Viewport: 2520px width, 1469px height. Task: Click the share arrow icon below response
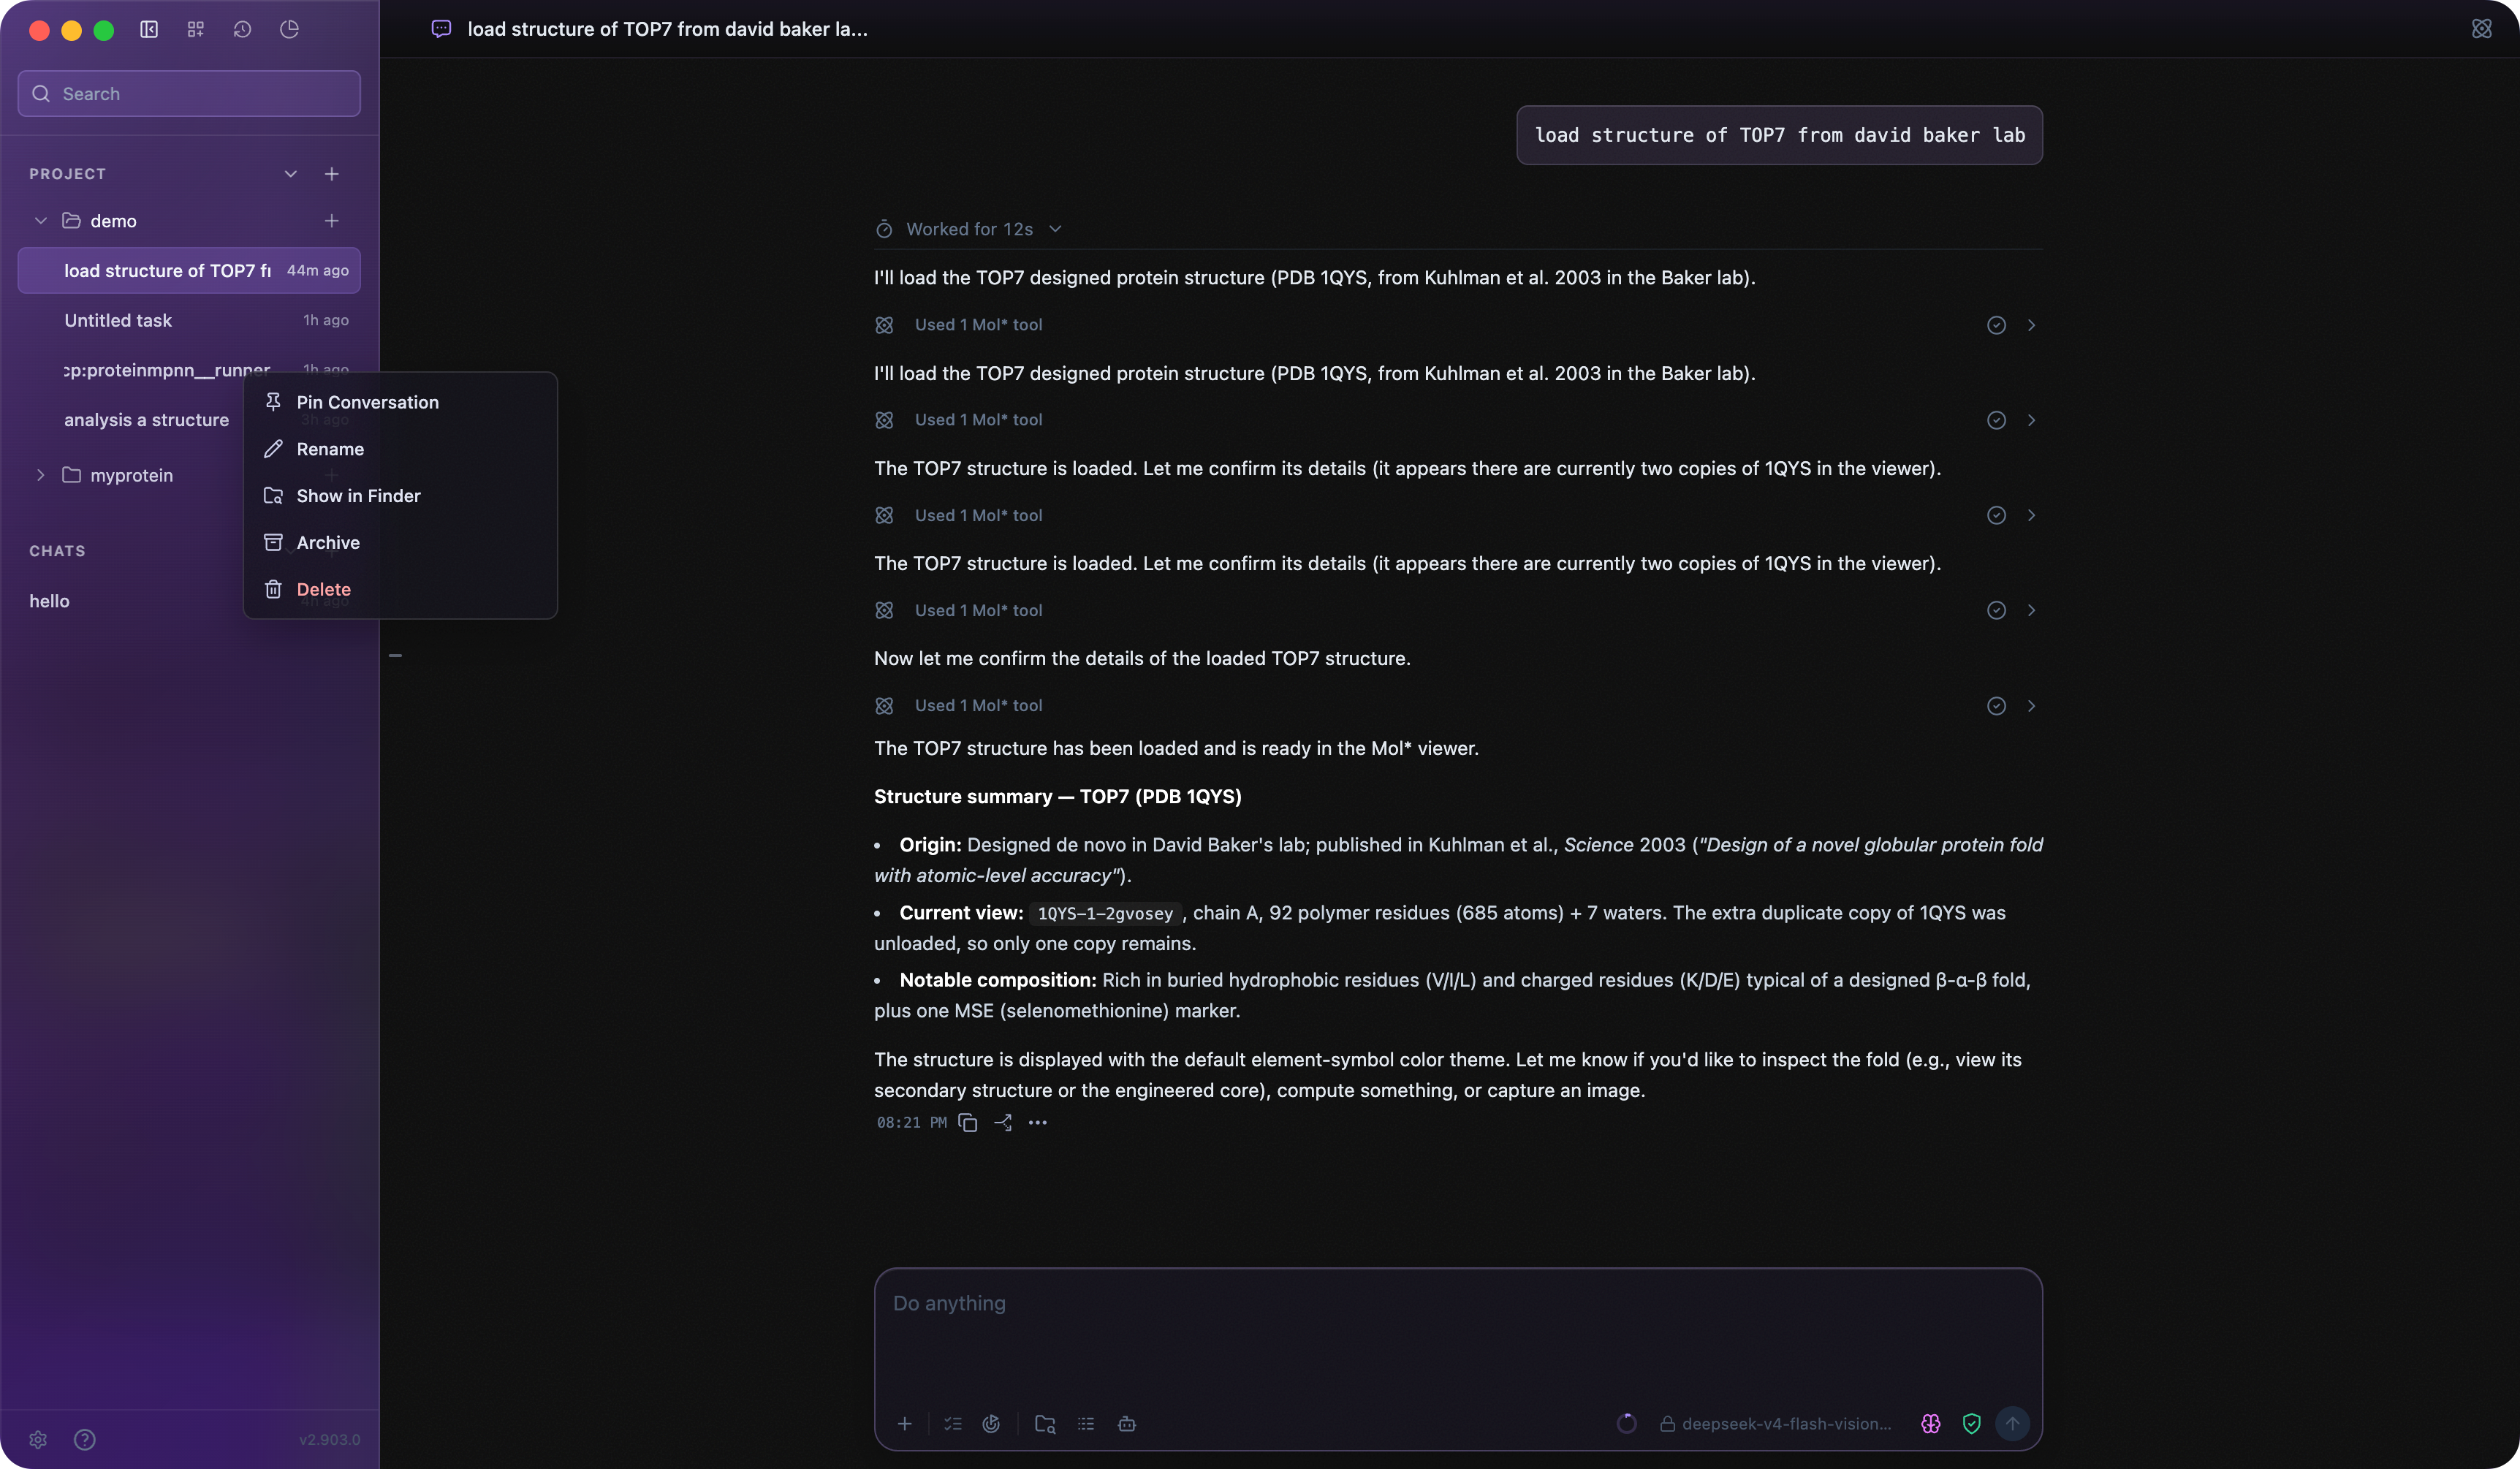click(x=1003, y=1122)
